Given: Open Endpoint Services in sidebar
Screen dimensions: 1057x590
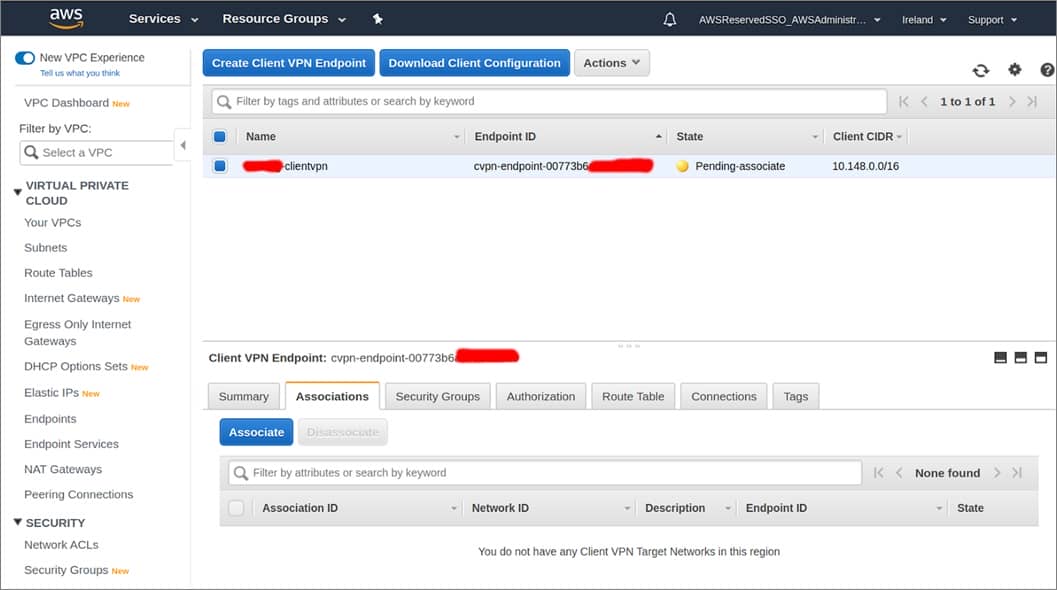Looking at the screenshot, I should [71, 444].
